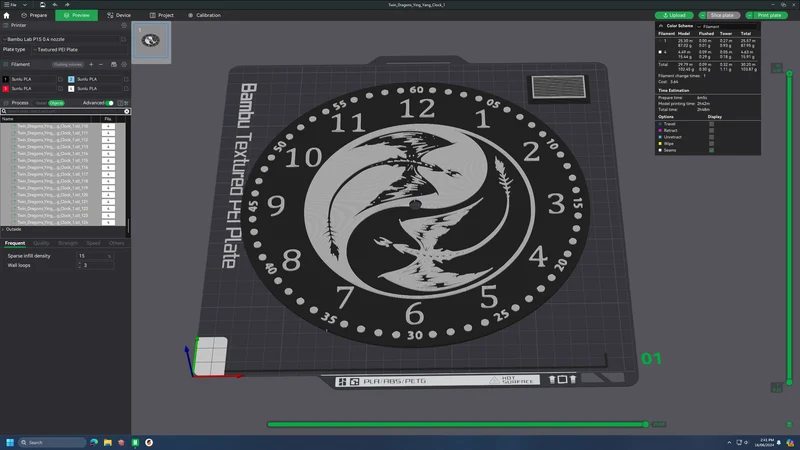Click the Print plate button
Viewport: 800px width, 450px height.
(x=766, y=15)
